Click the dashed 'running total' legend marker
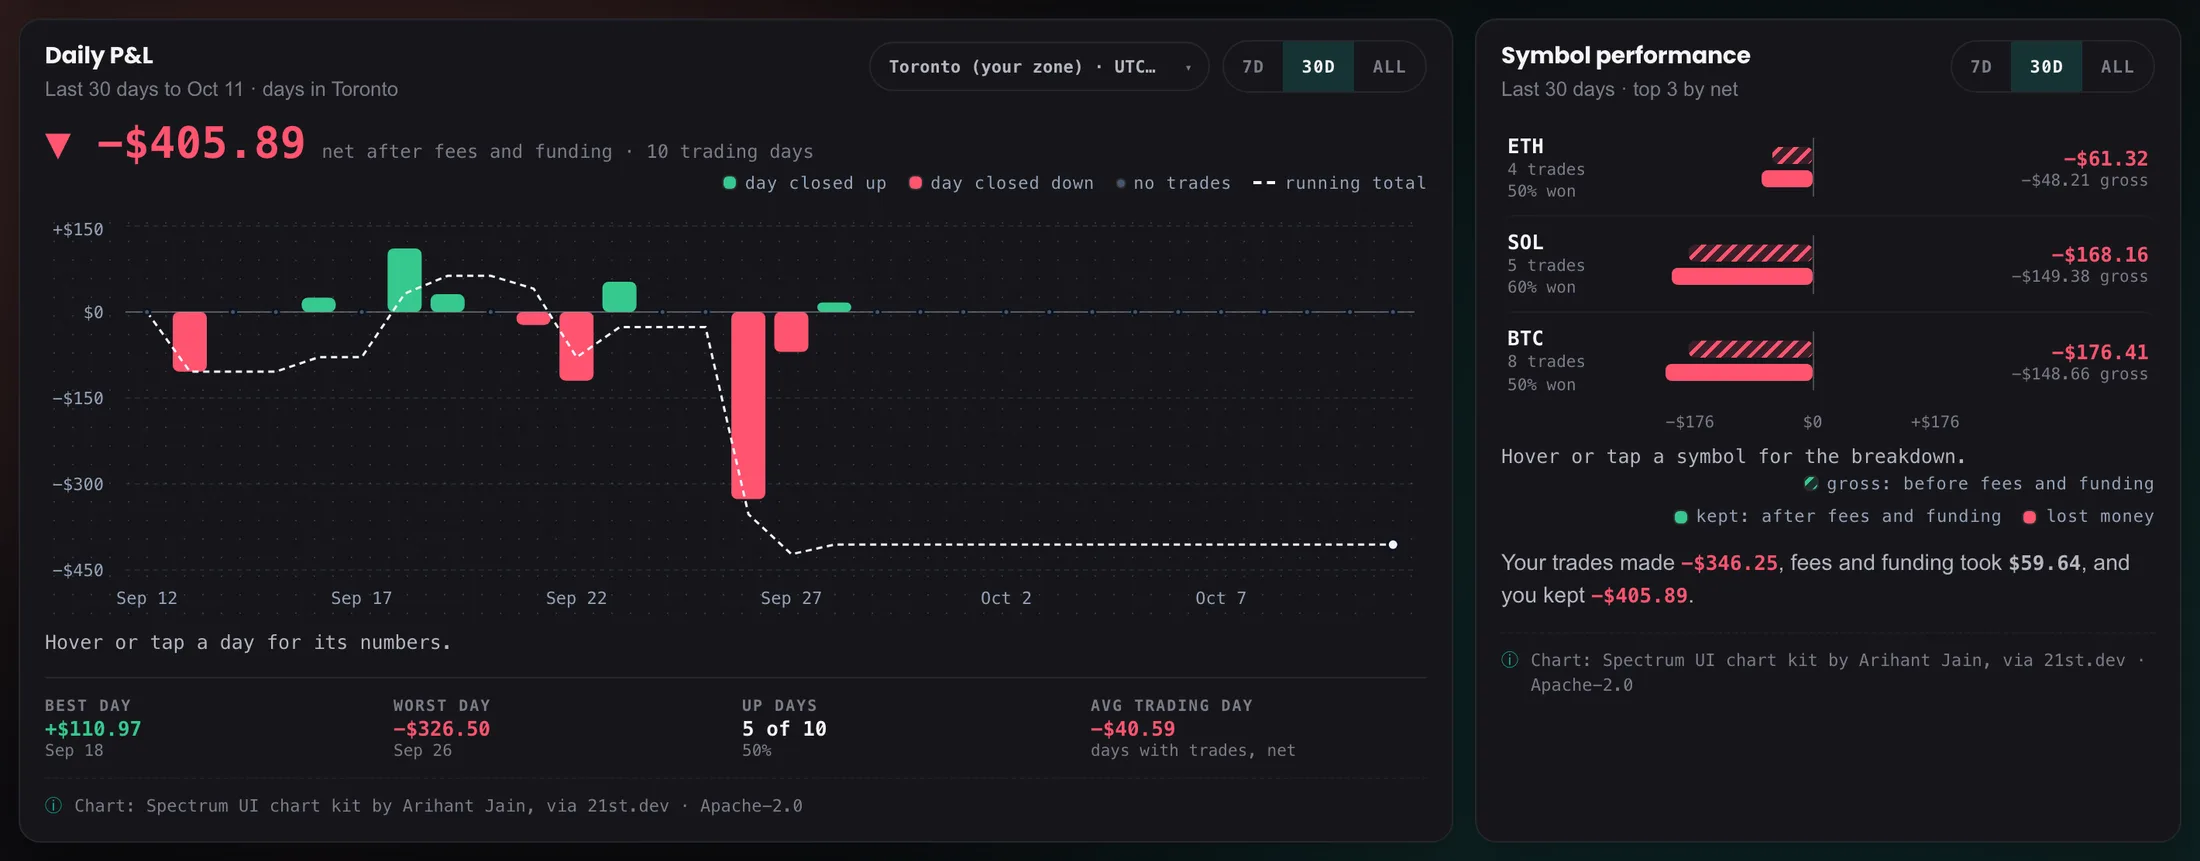2200x861 pixels. (1264, 184)
